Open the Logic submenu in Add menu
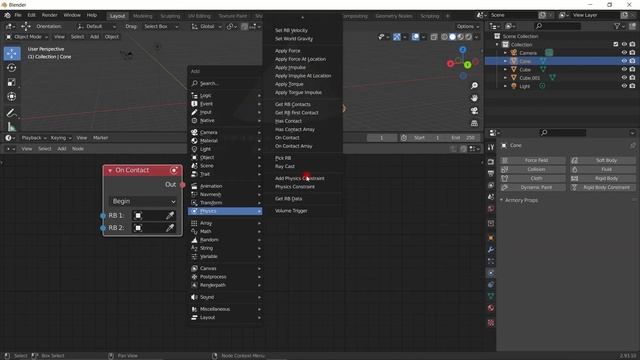This screenshot has width=640, height=360. [x=225, y=96]
